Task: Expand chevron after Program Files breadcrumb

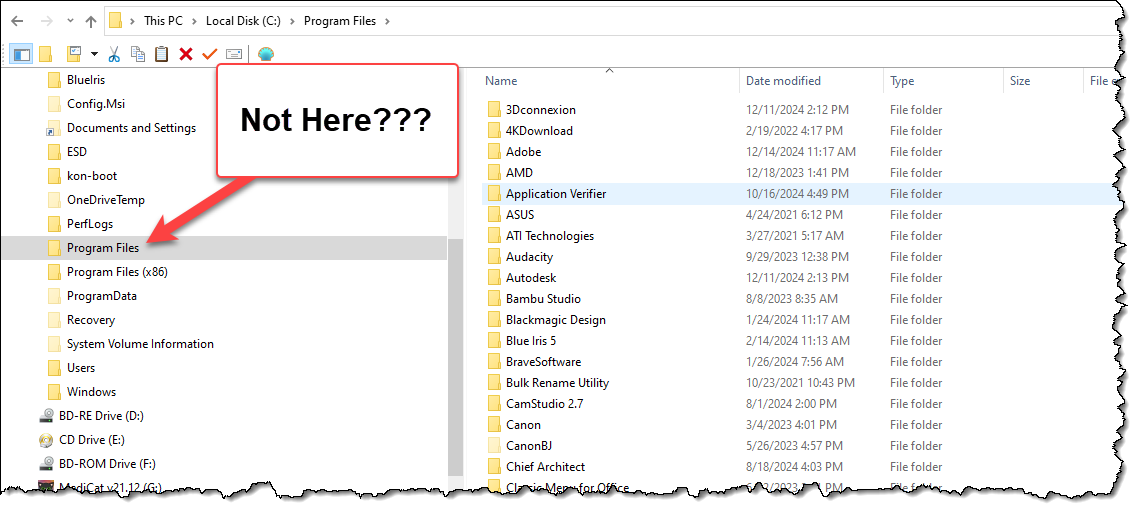Action: 387,21
